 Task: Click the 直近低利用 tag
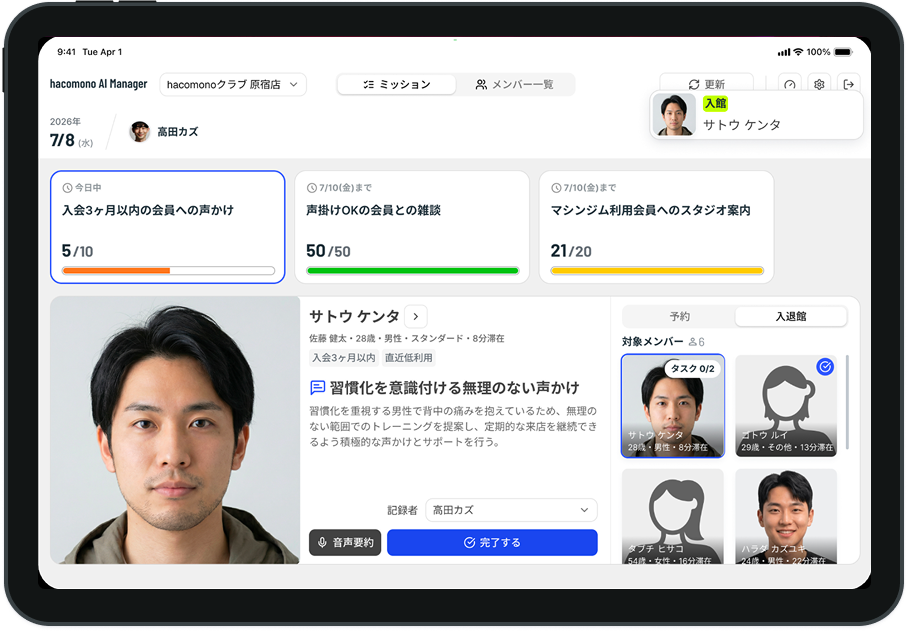pos(409,358)
